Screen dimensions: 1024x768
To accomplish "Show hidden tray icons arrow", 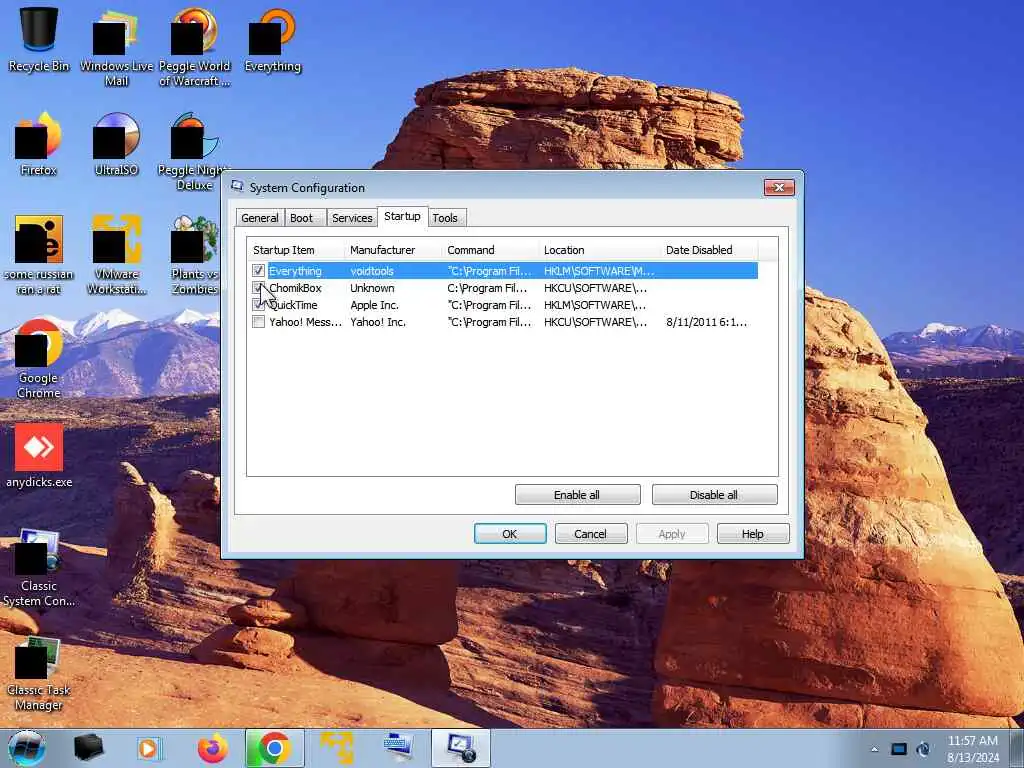I will [874, 749].
